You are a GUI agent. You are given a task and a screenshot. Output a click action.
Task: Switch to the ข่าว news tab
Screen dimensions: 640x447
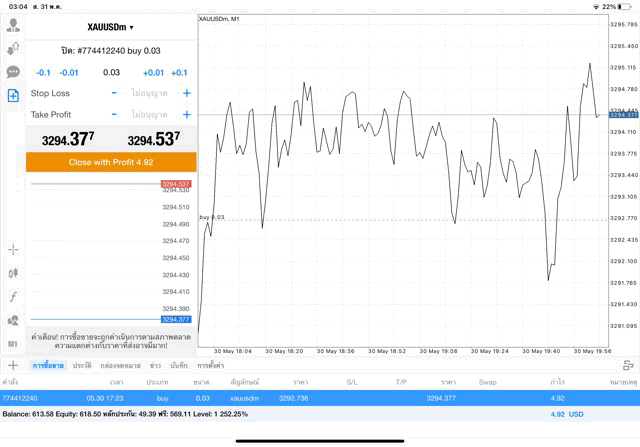pyautogui.click(x=155, y=366)
